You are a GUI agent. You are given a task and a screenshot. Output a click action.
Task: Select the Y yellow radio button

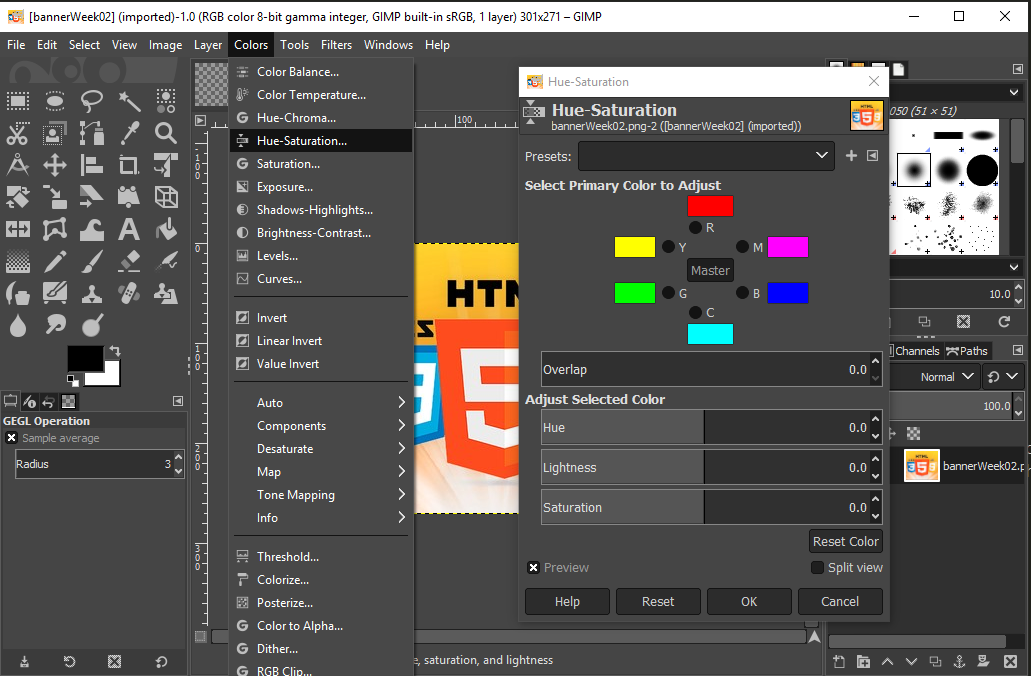pyautogui.click(x=668, y=247)
